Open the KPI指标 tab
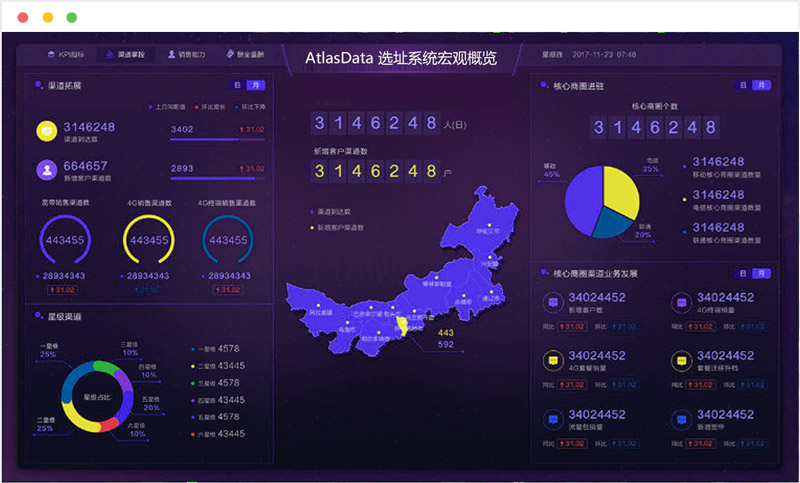This screenshot has width=800, height=483. click(66, 55)
